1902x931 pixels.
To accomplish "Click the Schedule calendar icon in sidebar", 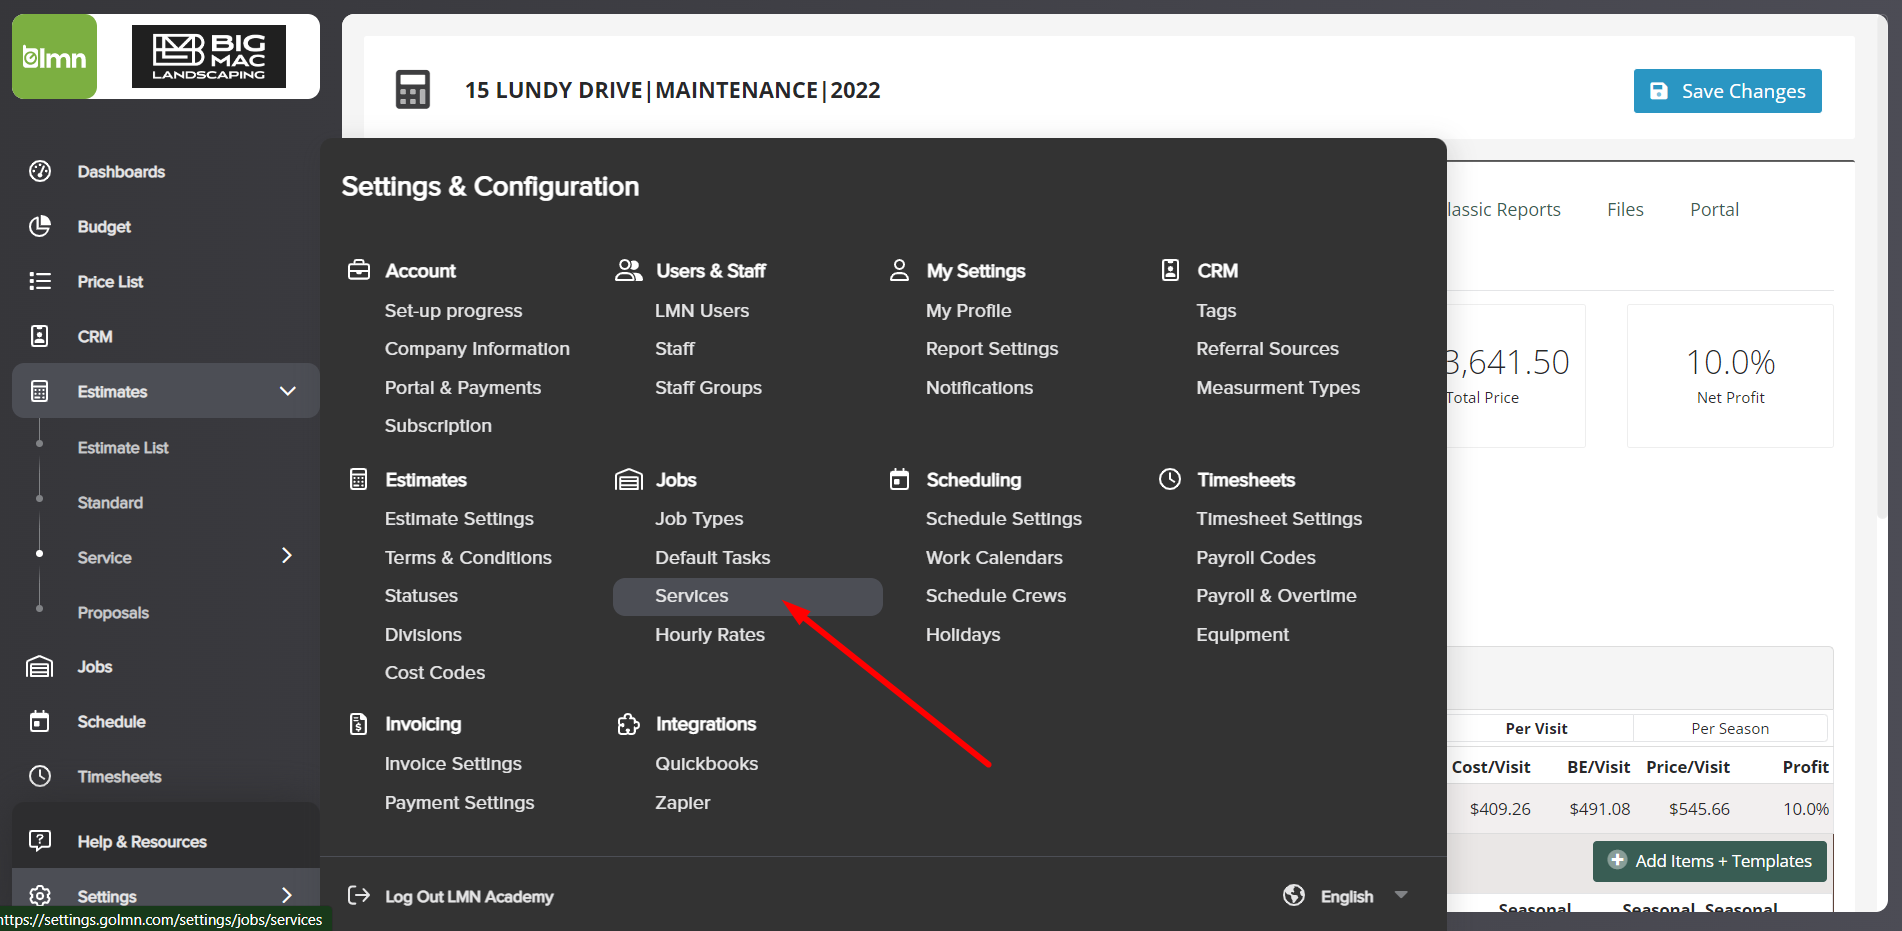I will pyautogui.click(x=40, y=721).
